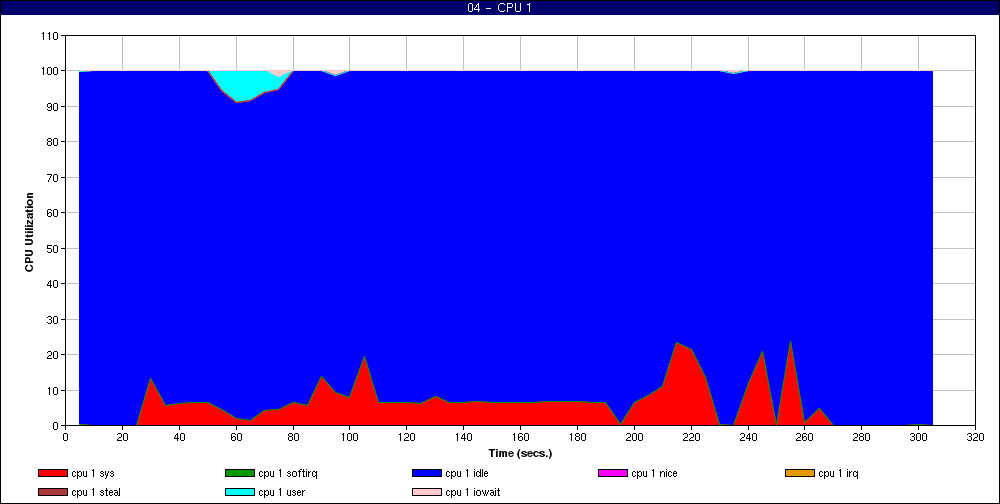Select the 'cpu 1 irq' legend label
1000x504 pixels.
pyautogui.click(x=839, y=473)
